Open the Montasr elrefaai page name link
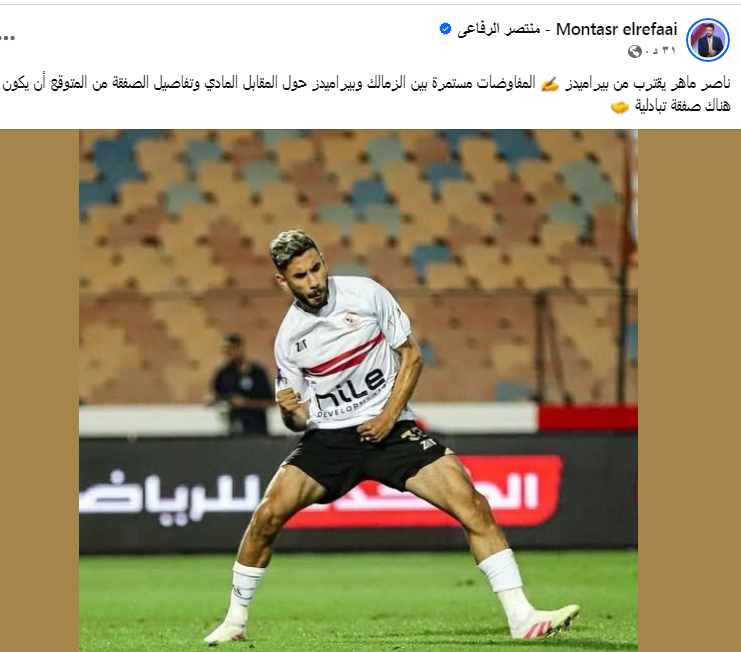 click(616, 29)
